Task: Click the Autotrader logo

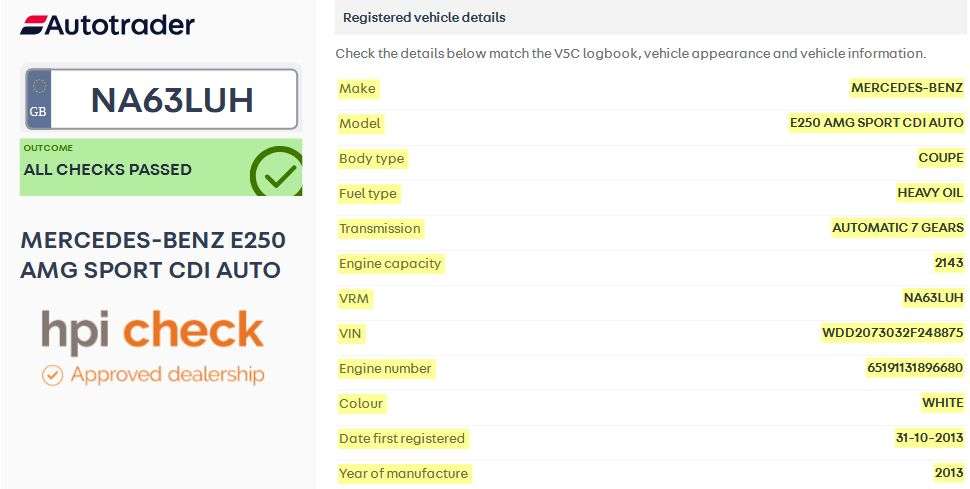Action: (x=108, y=25)
